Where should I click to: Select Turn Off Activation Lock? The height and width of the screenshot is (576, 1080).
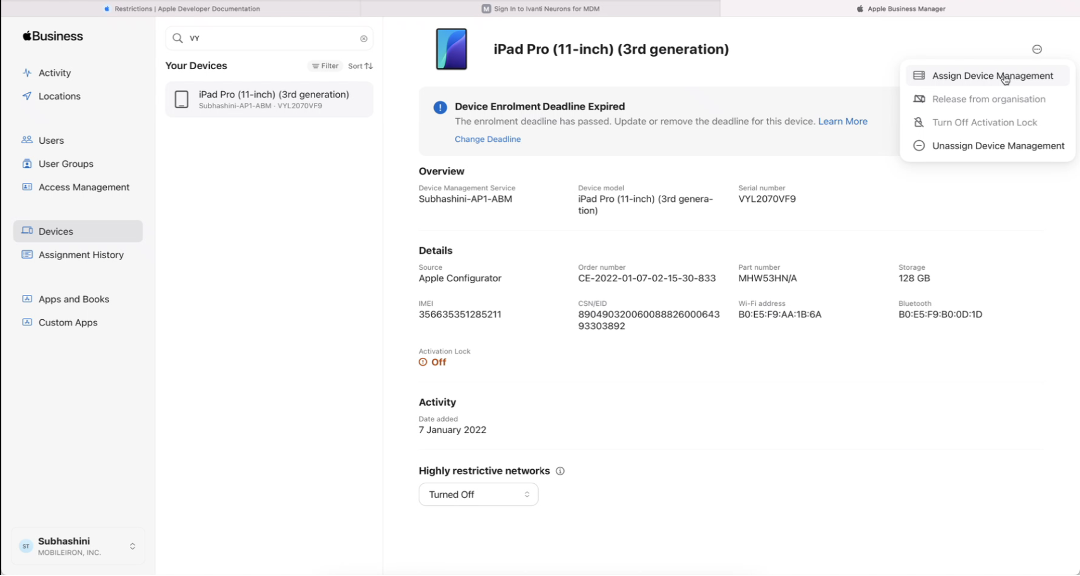(984, 122)
